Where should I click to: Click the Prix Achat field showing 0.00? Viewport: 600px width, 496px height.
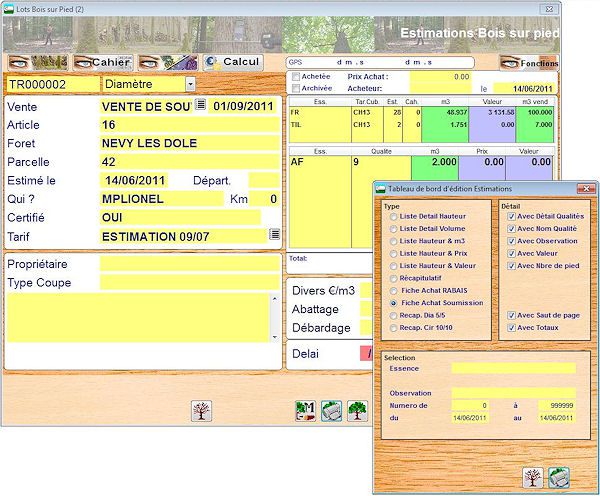click(x=440, y=77)
